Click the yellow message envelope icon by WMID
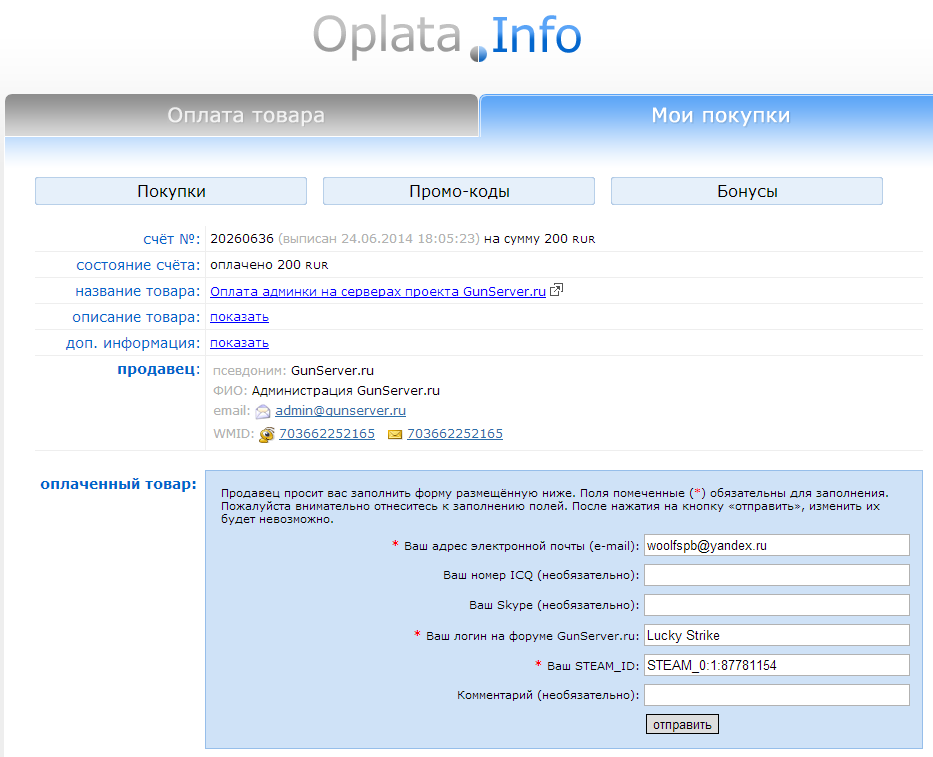Screen dimensions: 933x757 [x=395, y=435]
